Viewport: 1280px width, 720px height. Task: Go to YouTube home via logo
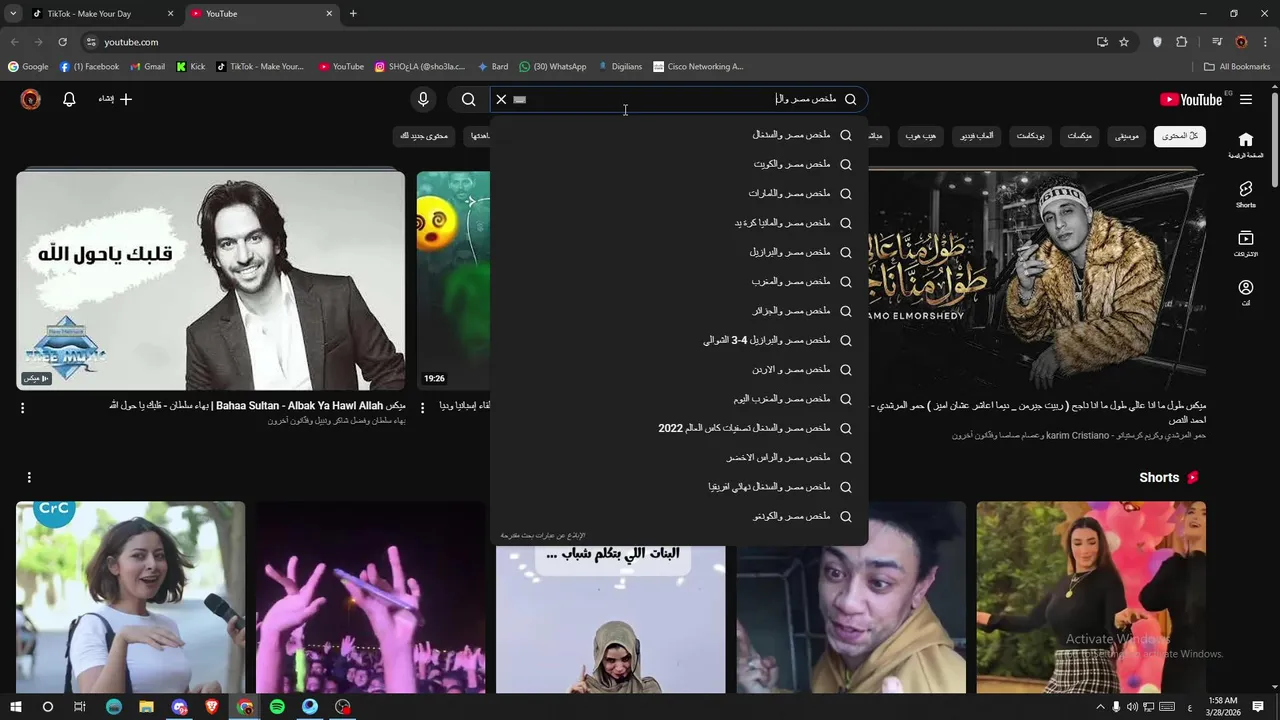1190,99
